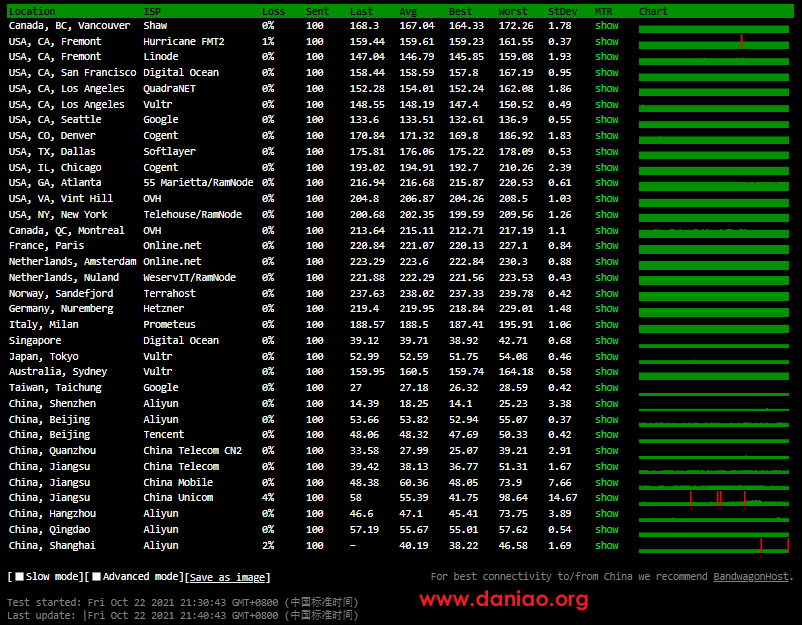Show MTR for Fremont Linode

point(607,57)
